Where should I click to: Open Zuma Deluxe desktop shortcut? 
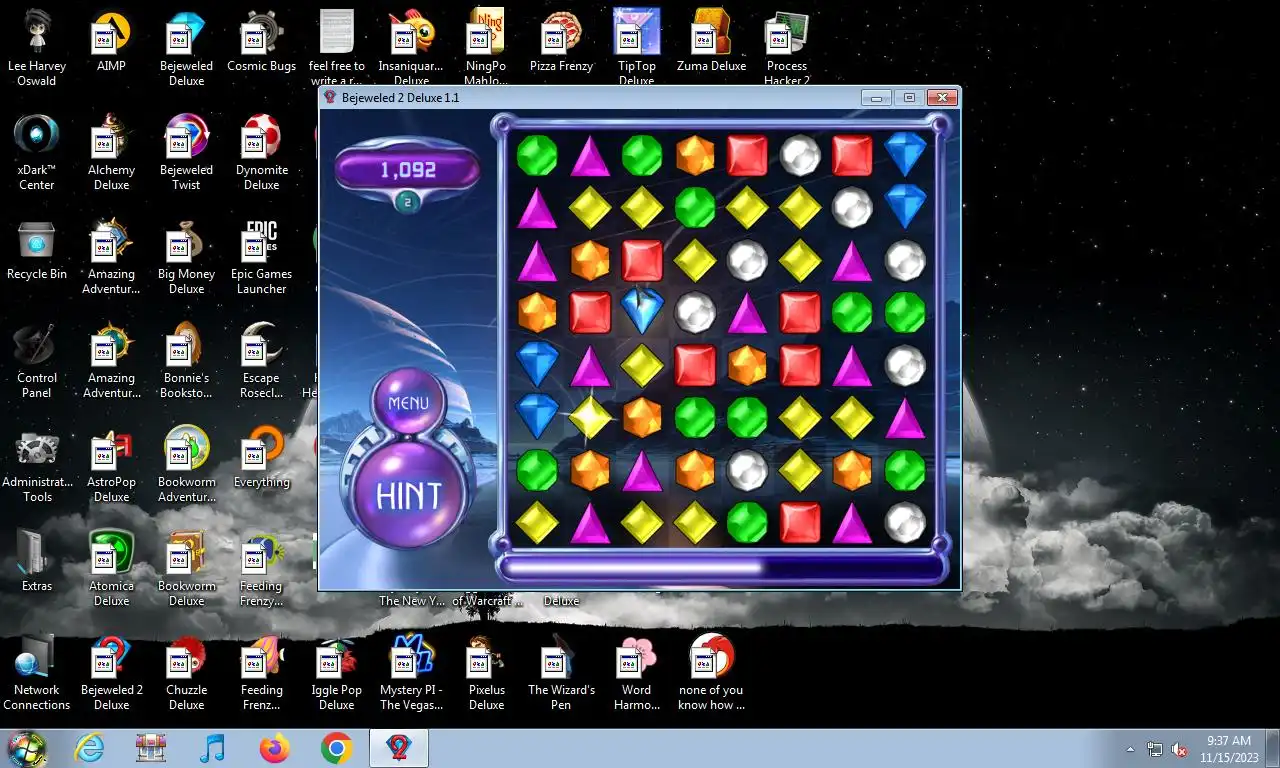(x=711, y=42)
